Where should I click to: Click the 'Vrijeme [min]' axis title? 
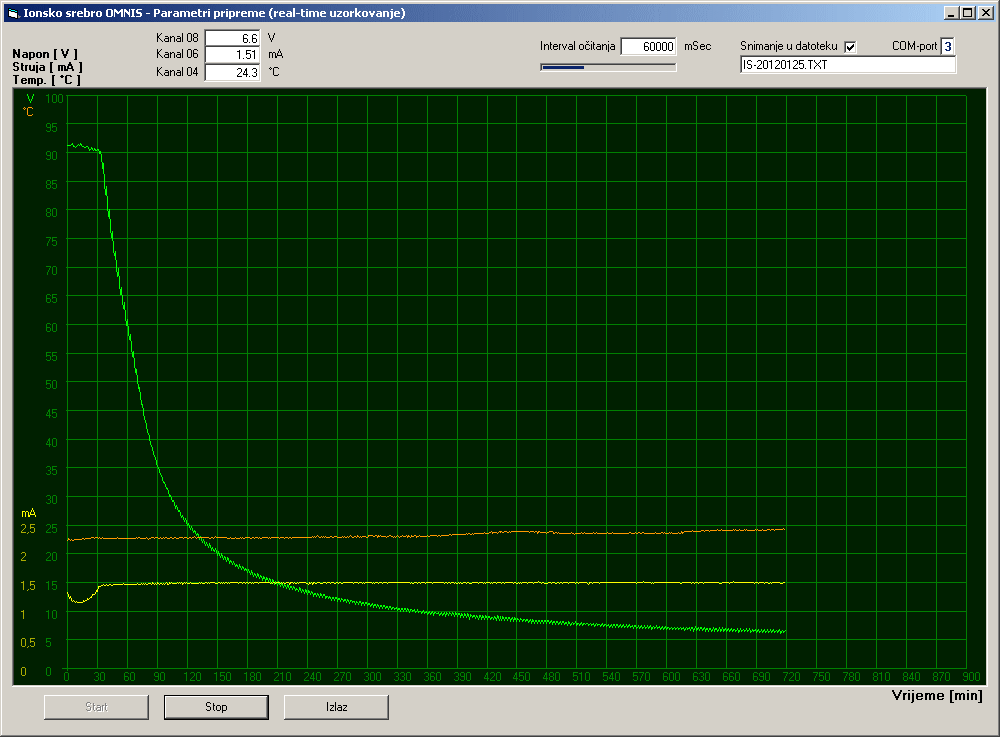937,696
